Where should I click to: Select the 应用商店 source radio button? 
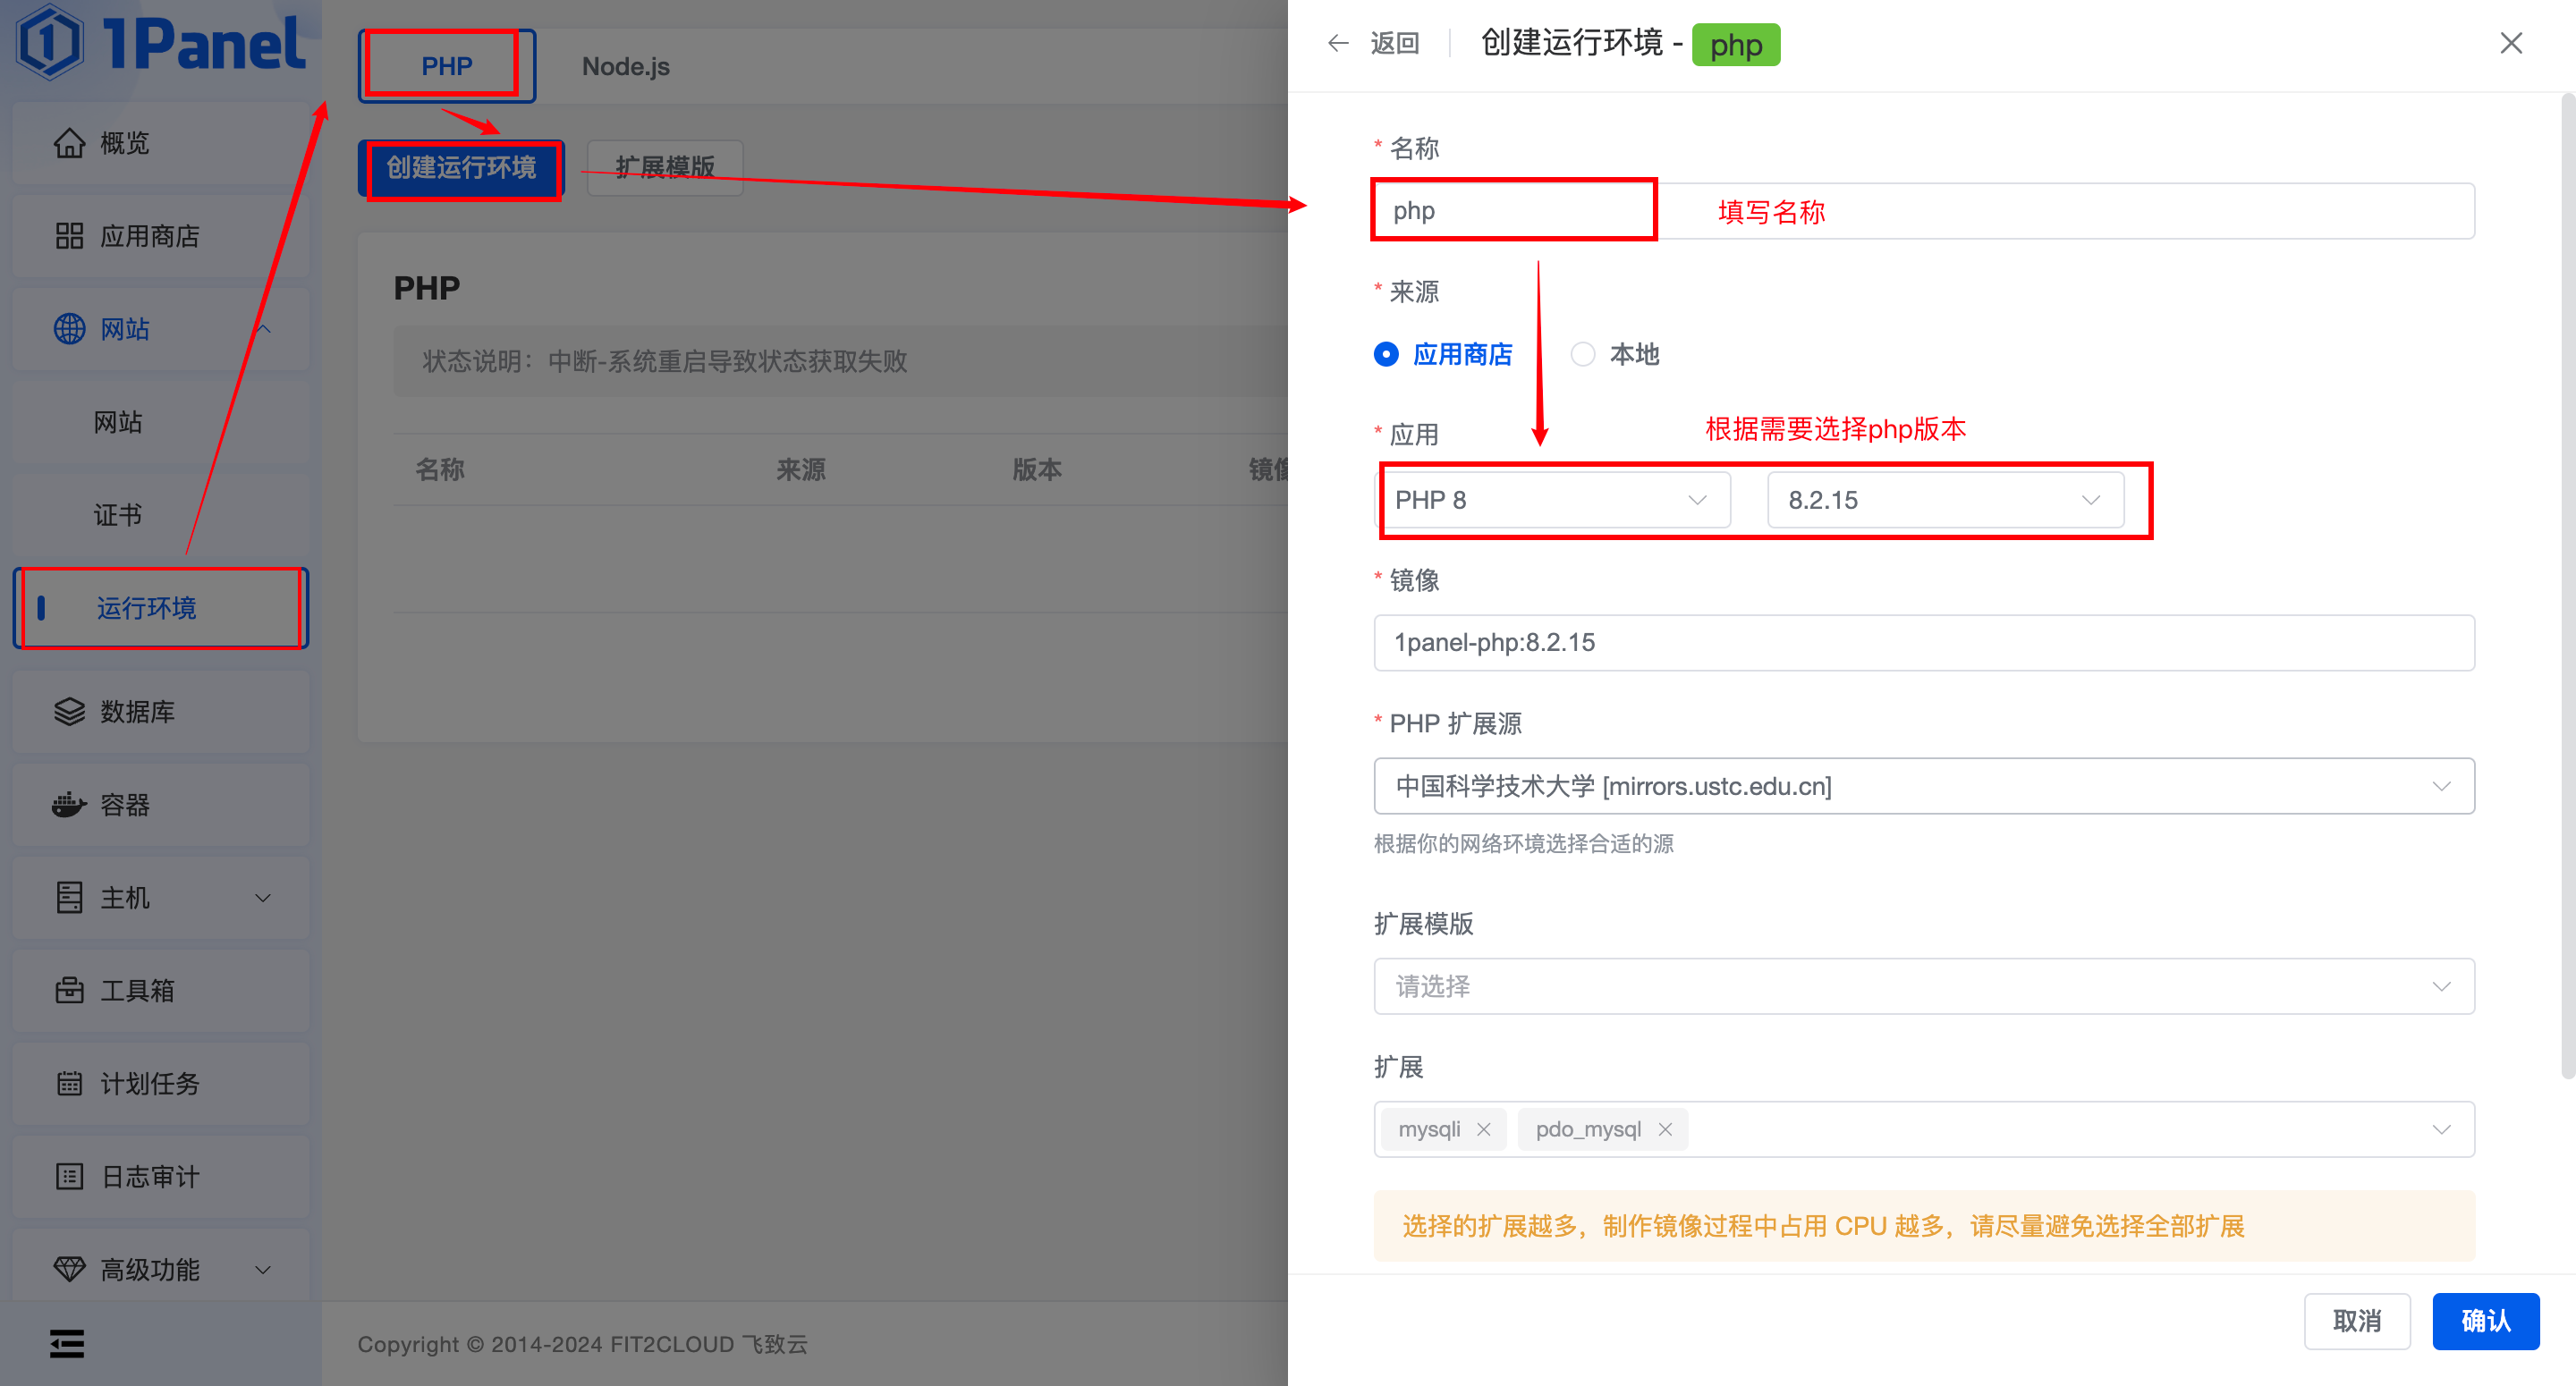(x=1386, y=354)
